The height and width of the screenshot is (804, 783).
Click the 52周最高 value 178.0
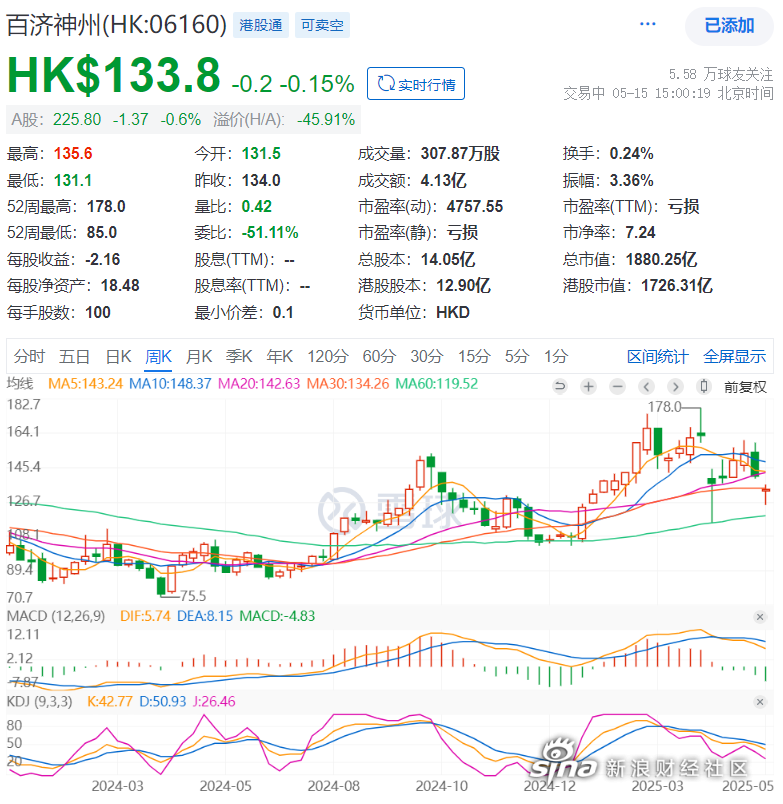tap(106, 207)
